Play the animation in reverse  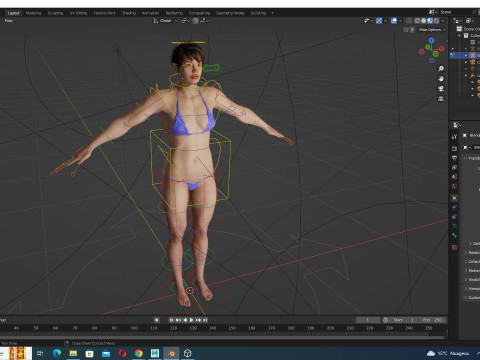pos(185,320)
